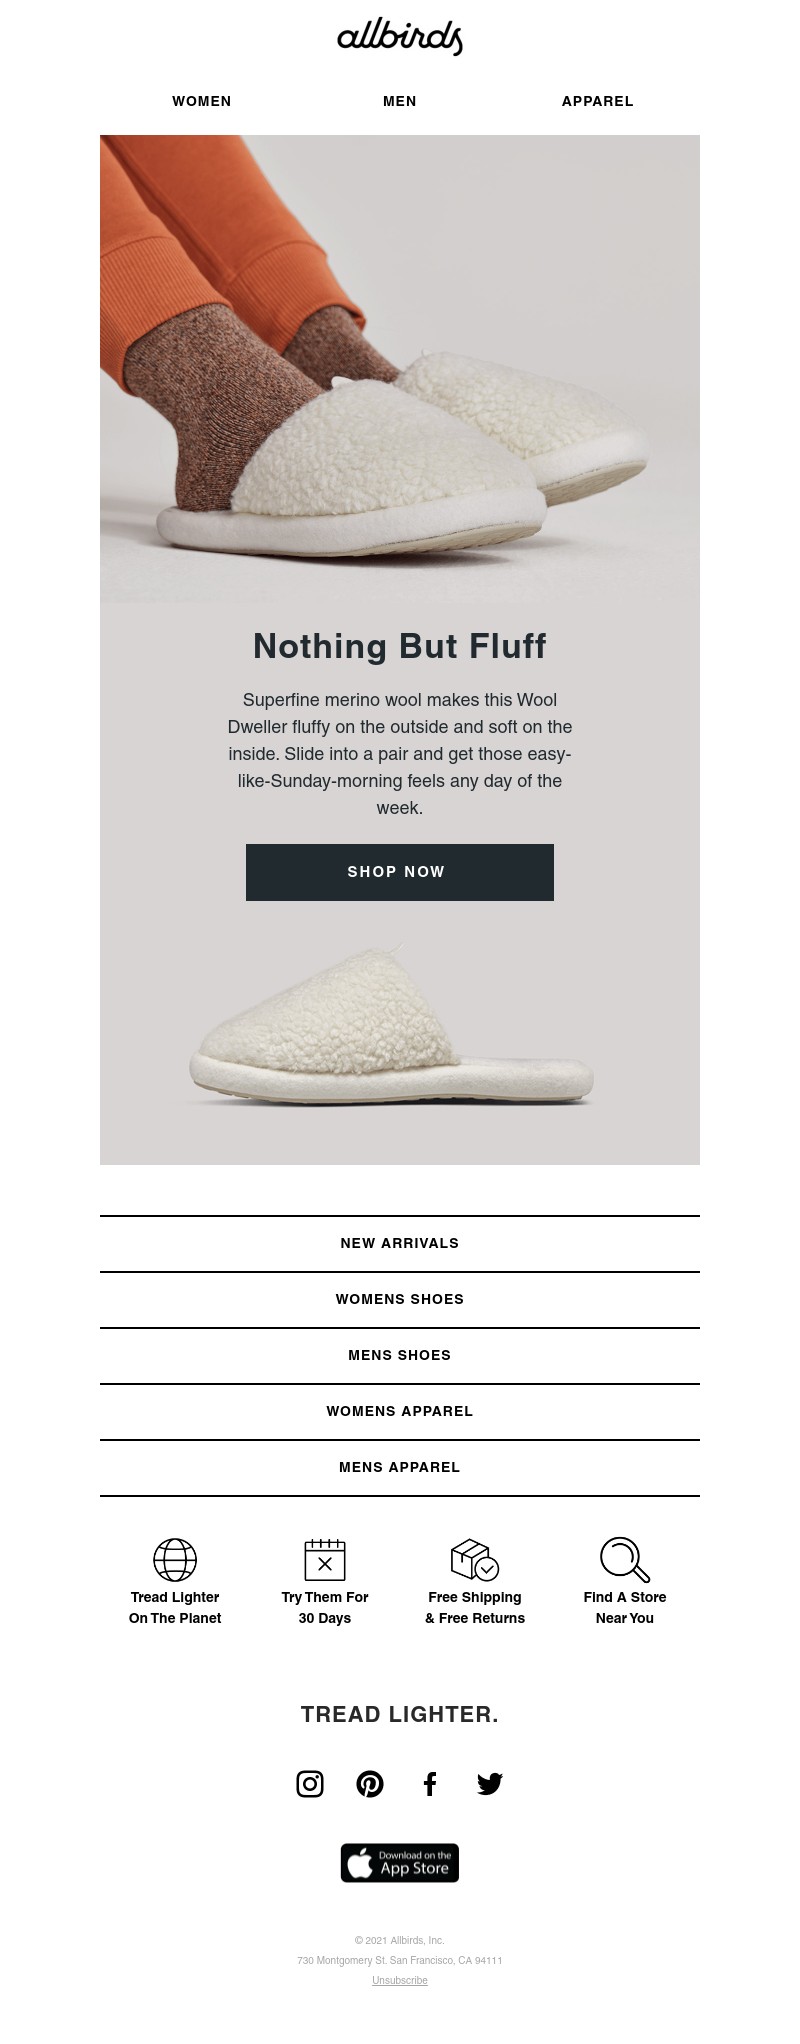Click the Twitter bird icon
Screen dimensions: 800x2044
click(x=490, y=1783)
